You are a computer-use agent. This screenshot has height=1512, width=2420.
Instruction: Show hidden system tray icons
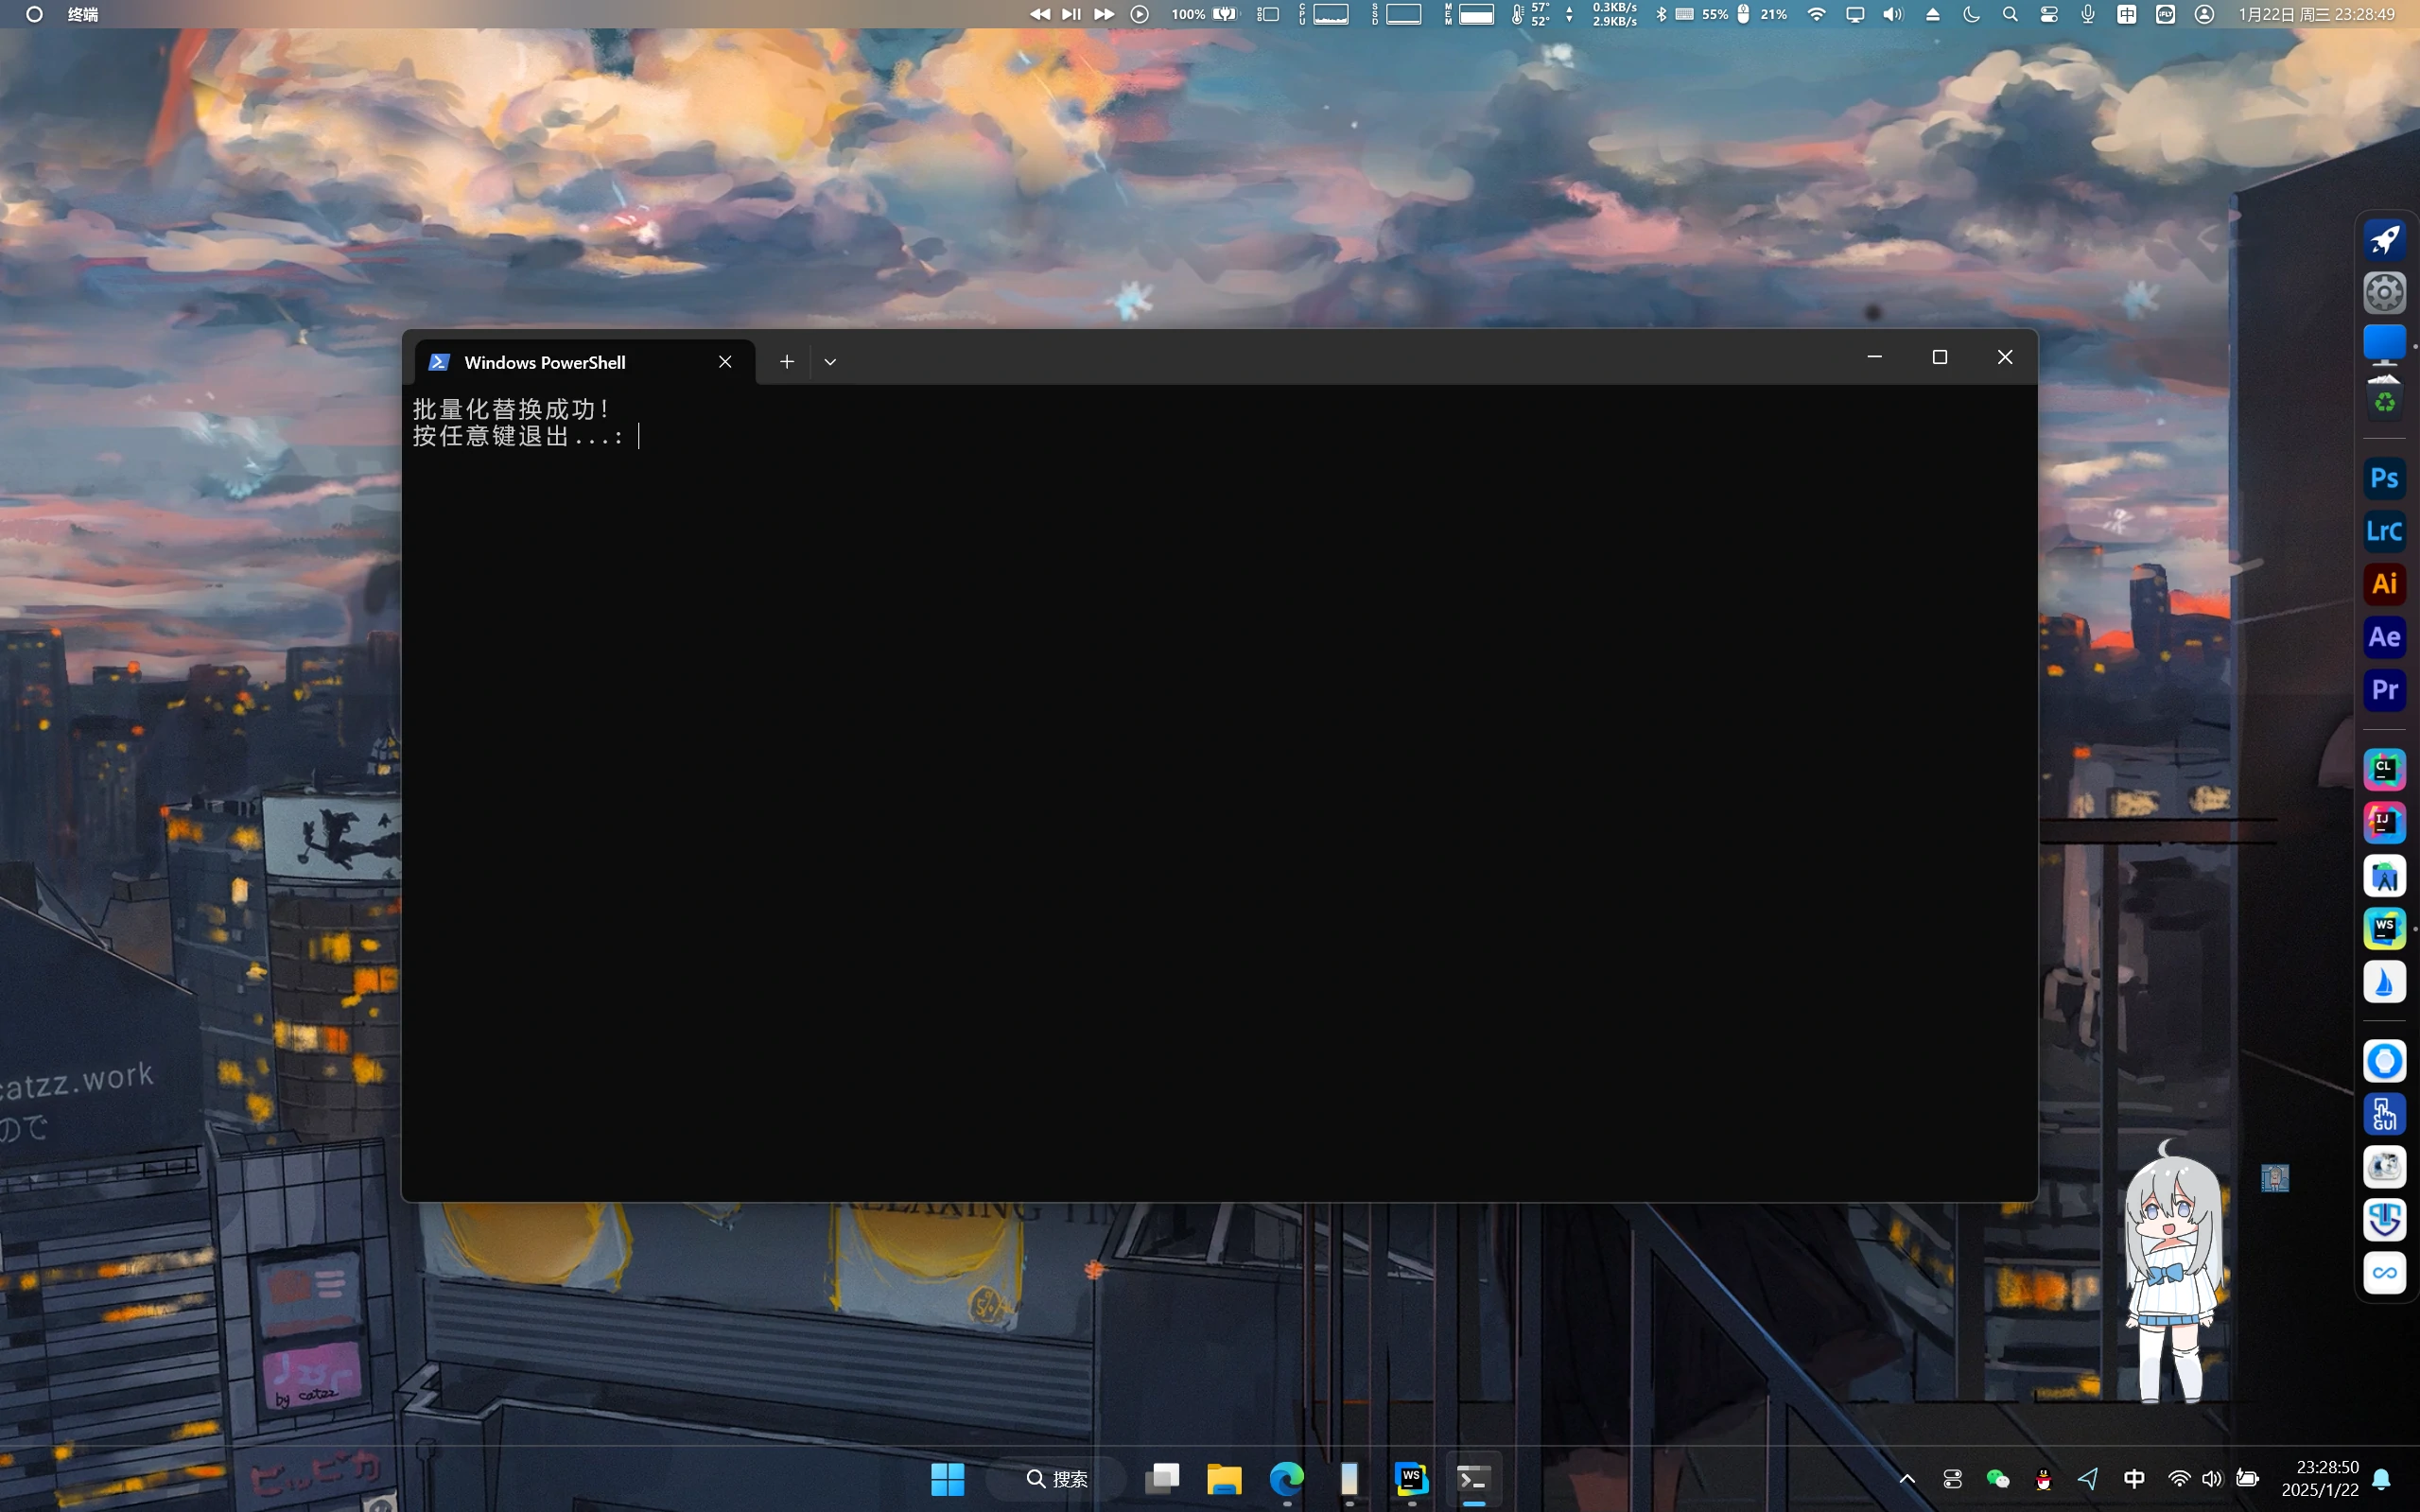click(1907, 1479)
